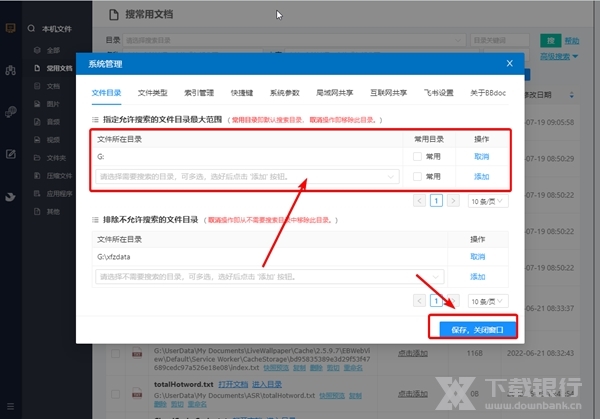Switch to the 快捷键 tab
Image resolution: width=600 pixels, height=419 pixels.
[242, 93]
